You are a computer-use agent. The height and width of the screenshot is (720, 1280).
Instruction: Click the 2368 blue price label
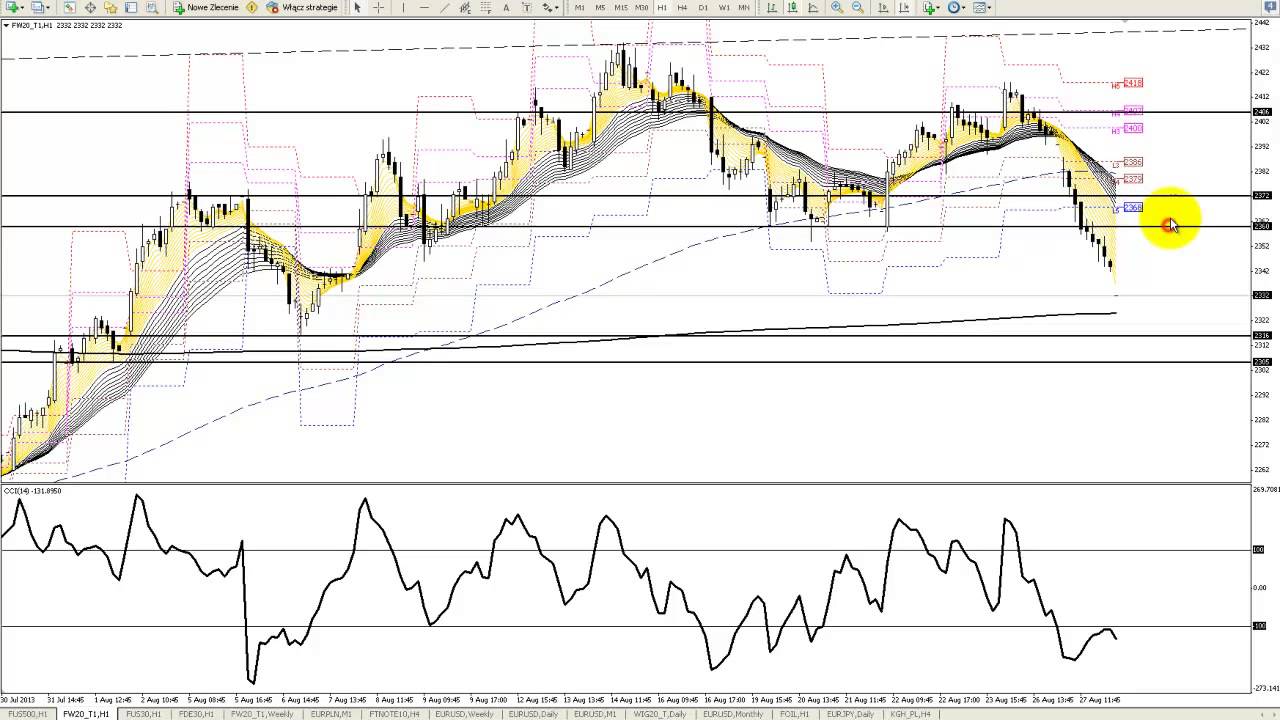(x=1133, y=207)
